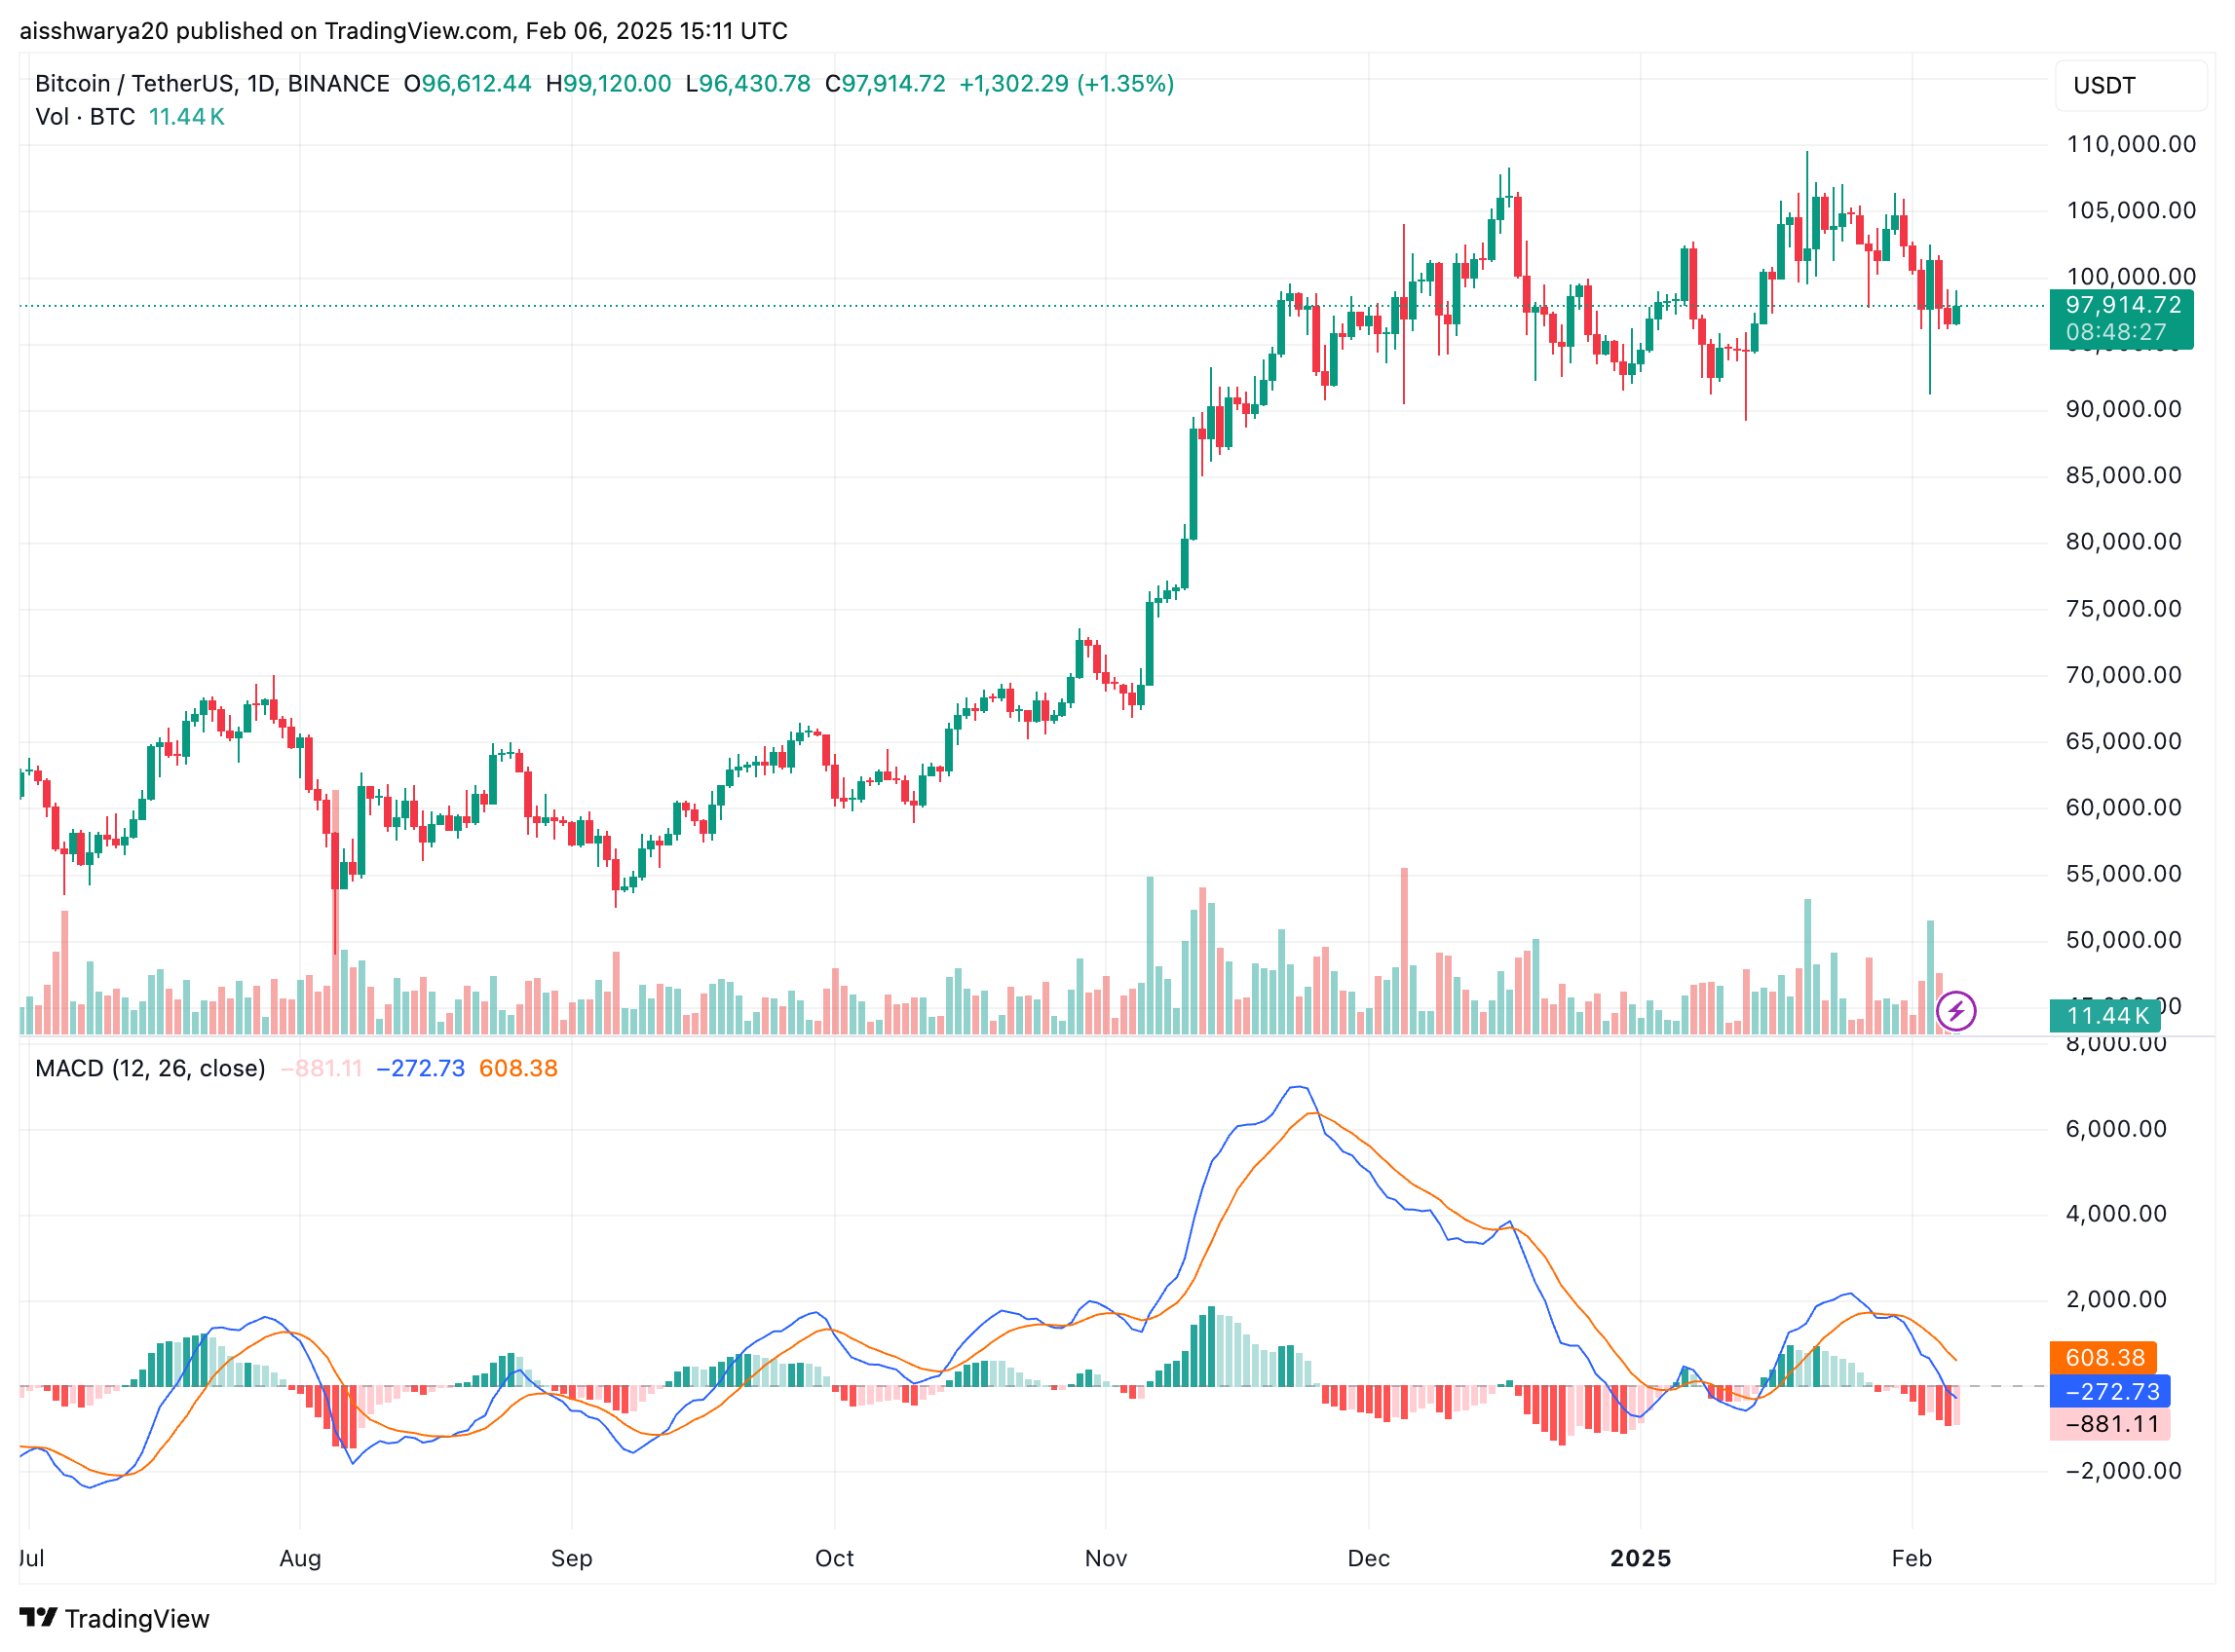The width and height of the screenshot is (2235, 1652).
Task: Click the 65,000.00 price axis label
Action: [2124, 742]
